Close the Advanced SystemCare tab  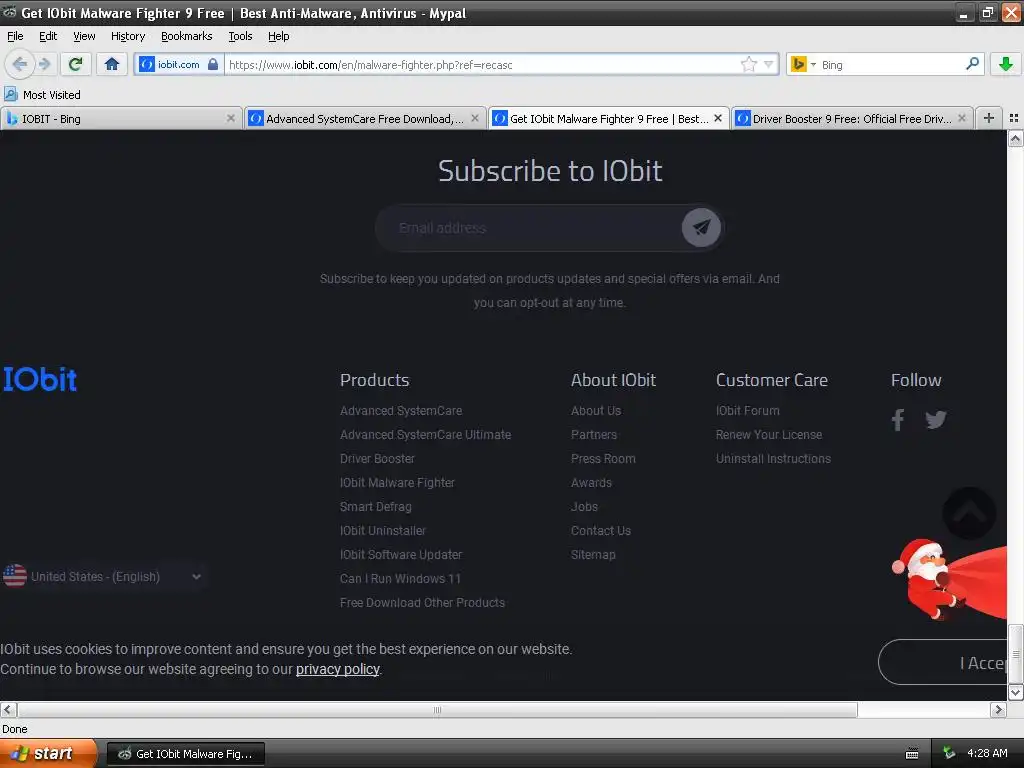coord(475,118)
